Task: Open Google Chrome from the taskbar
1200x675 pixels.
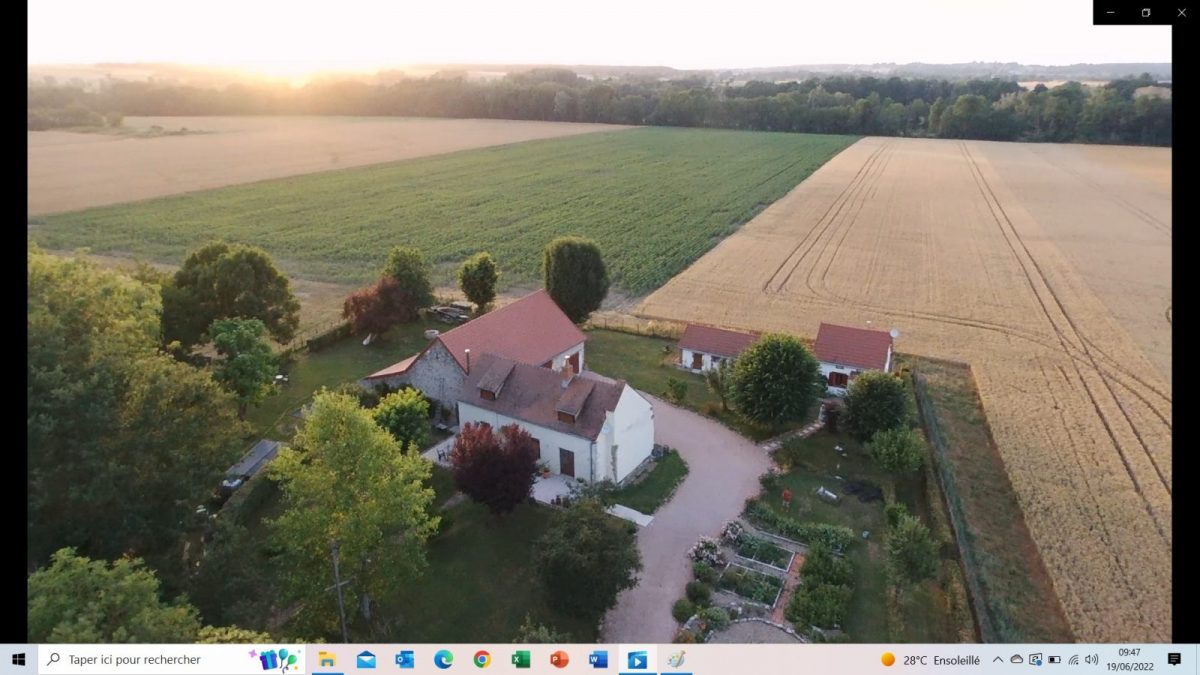Action: point(482,659)
